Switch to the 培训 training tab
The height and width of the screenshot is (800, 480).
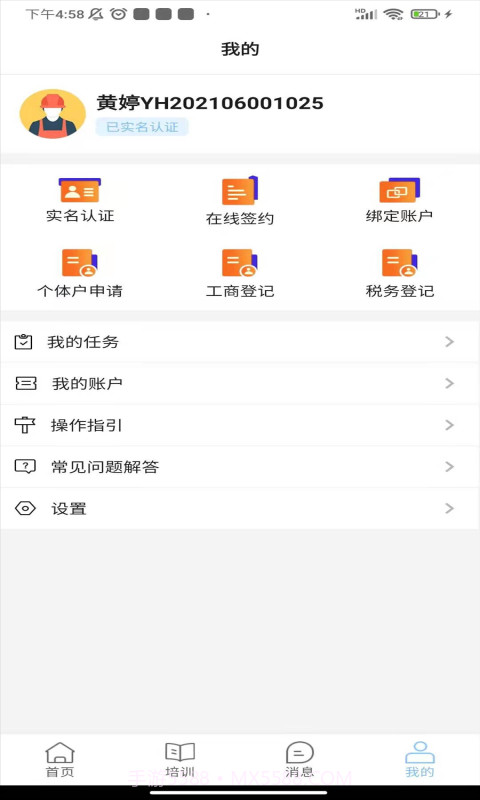(180, 760)
